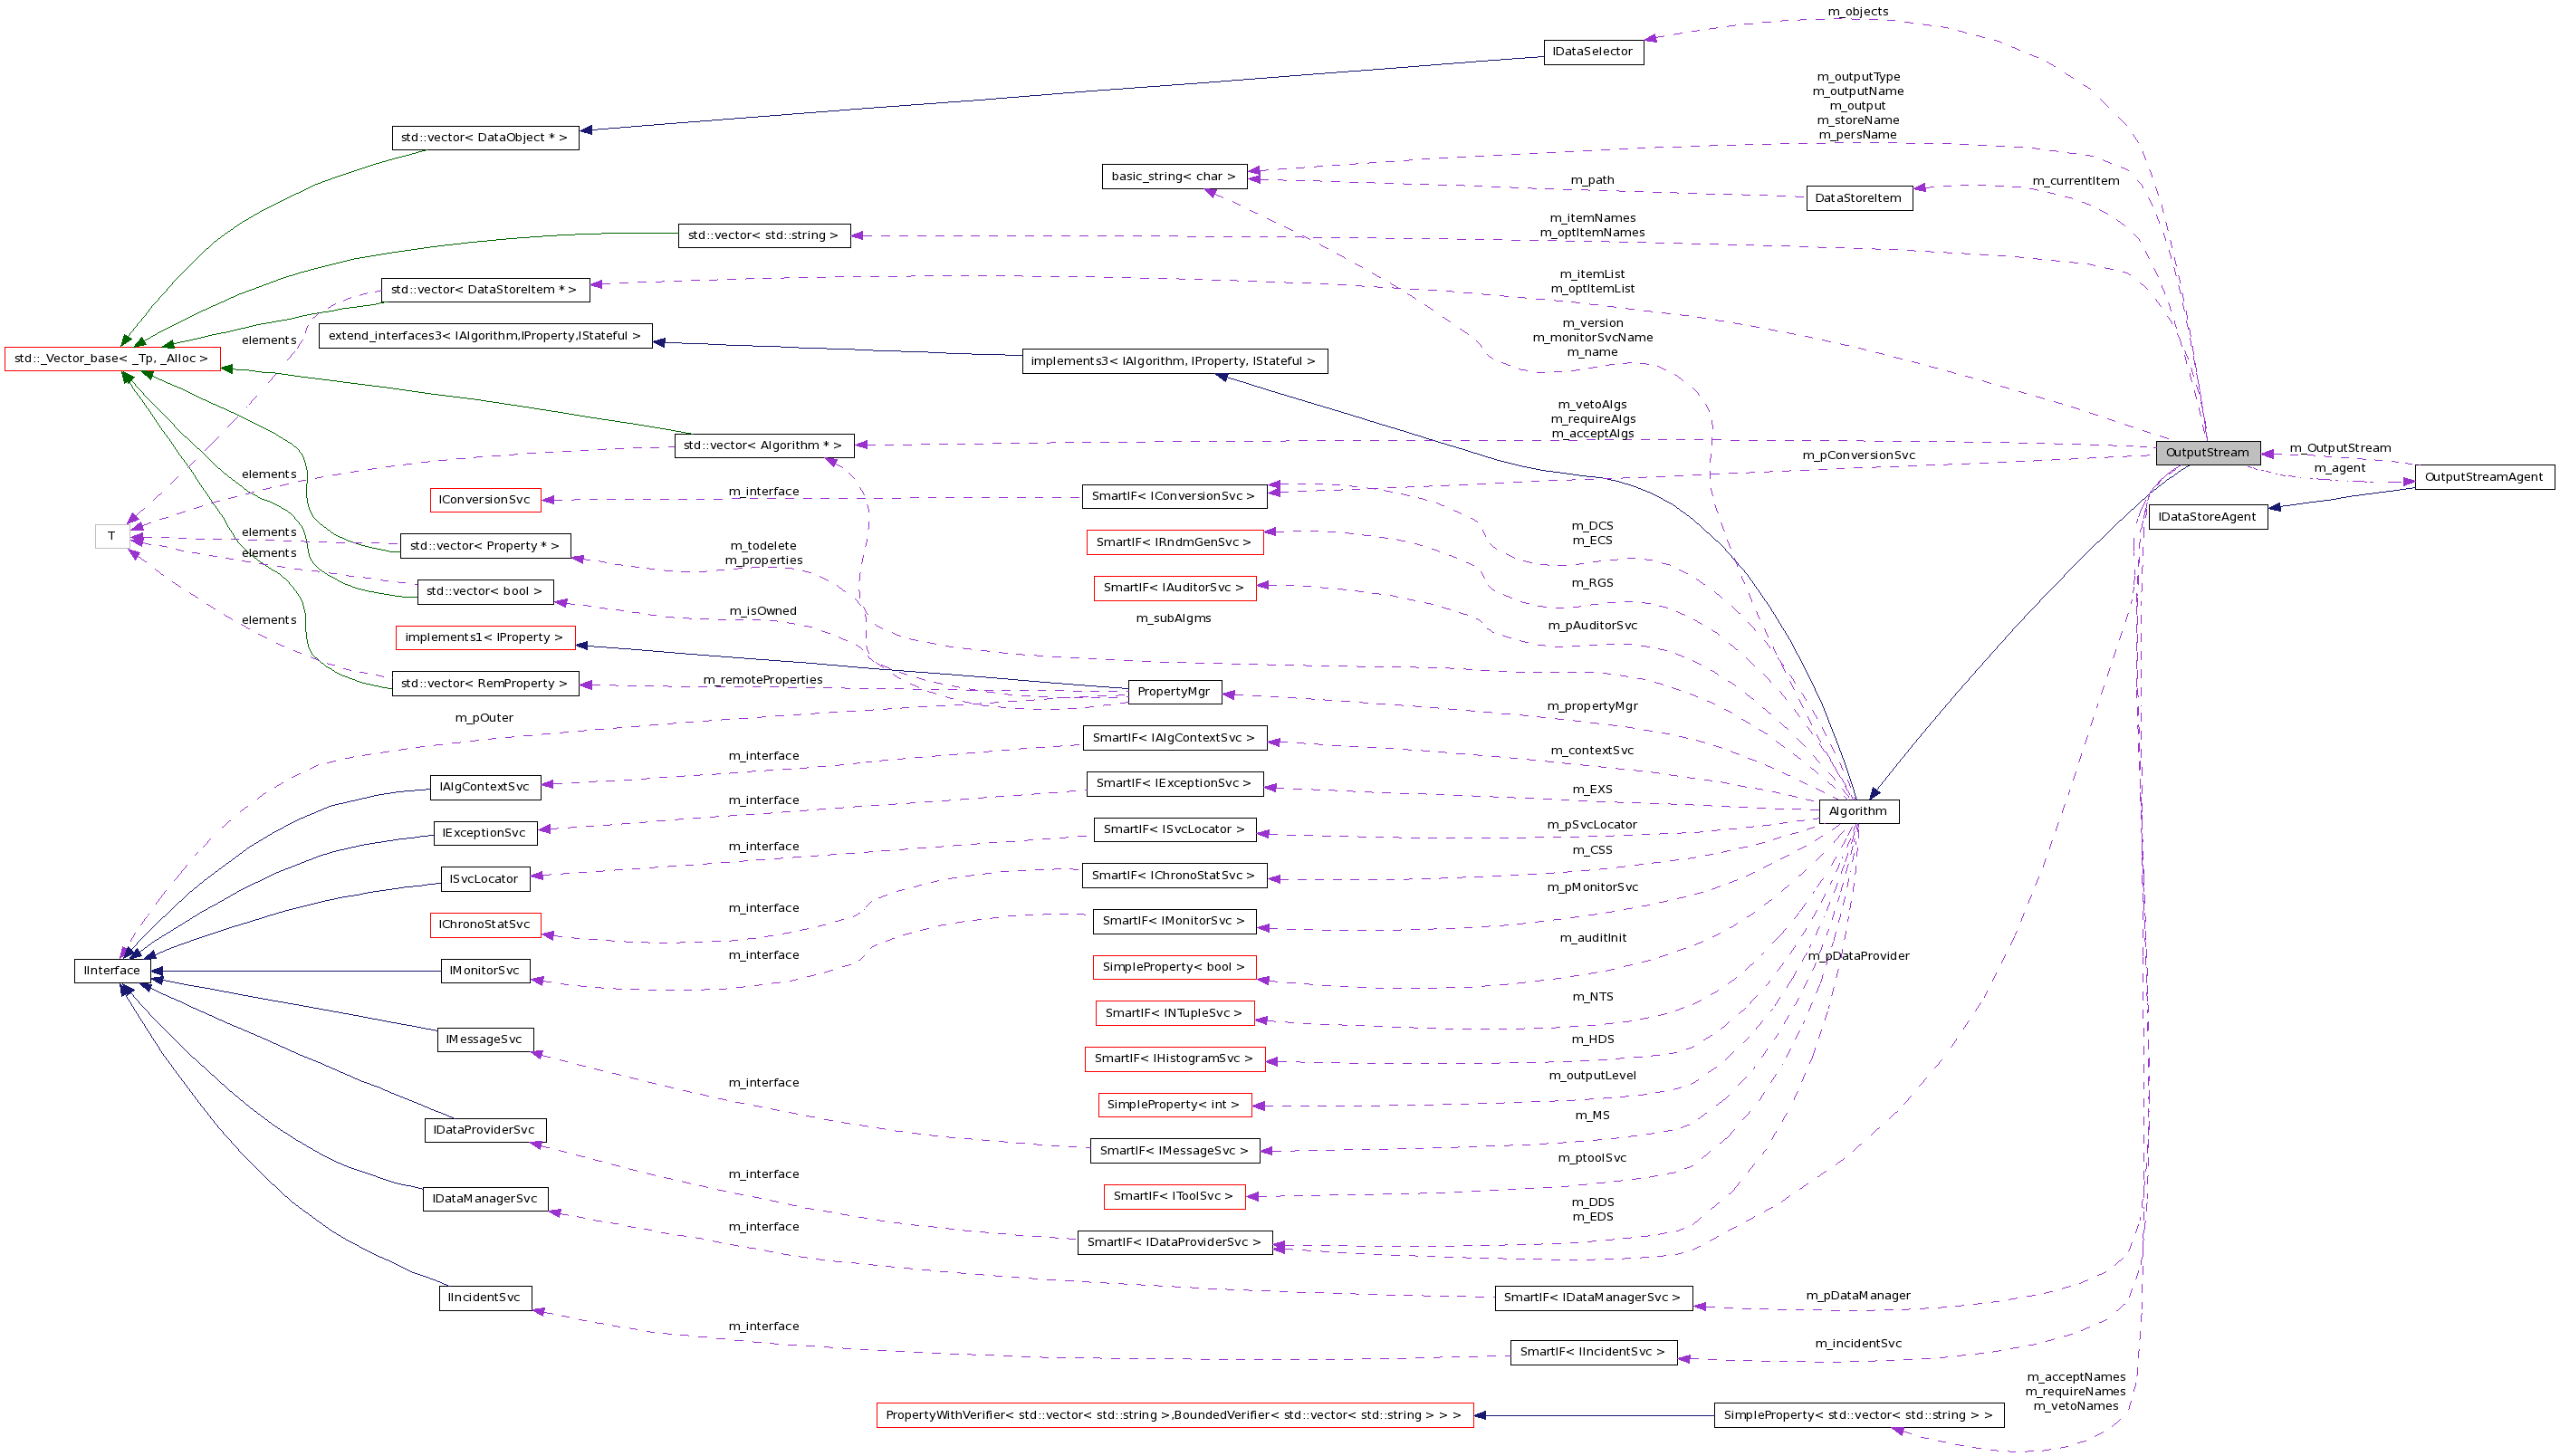2560x1456 pixels.
Task: Open the PropertyWithVerifier node at bottom
Action: pyautogui.click(x=1174, y=1415)
